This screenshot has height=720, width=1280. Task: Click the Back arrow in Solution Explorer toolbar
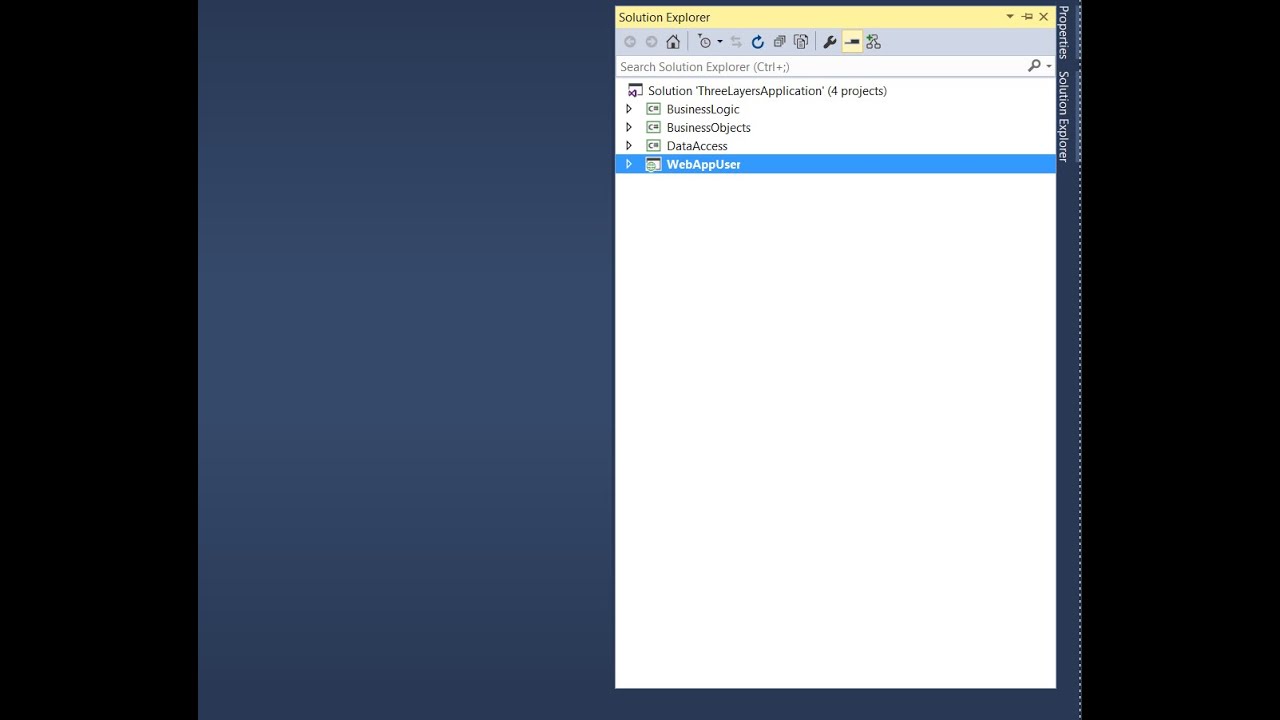pyautogui.click(x=630, y=42)
